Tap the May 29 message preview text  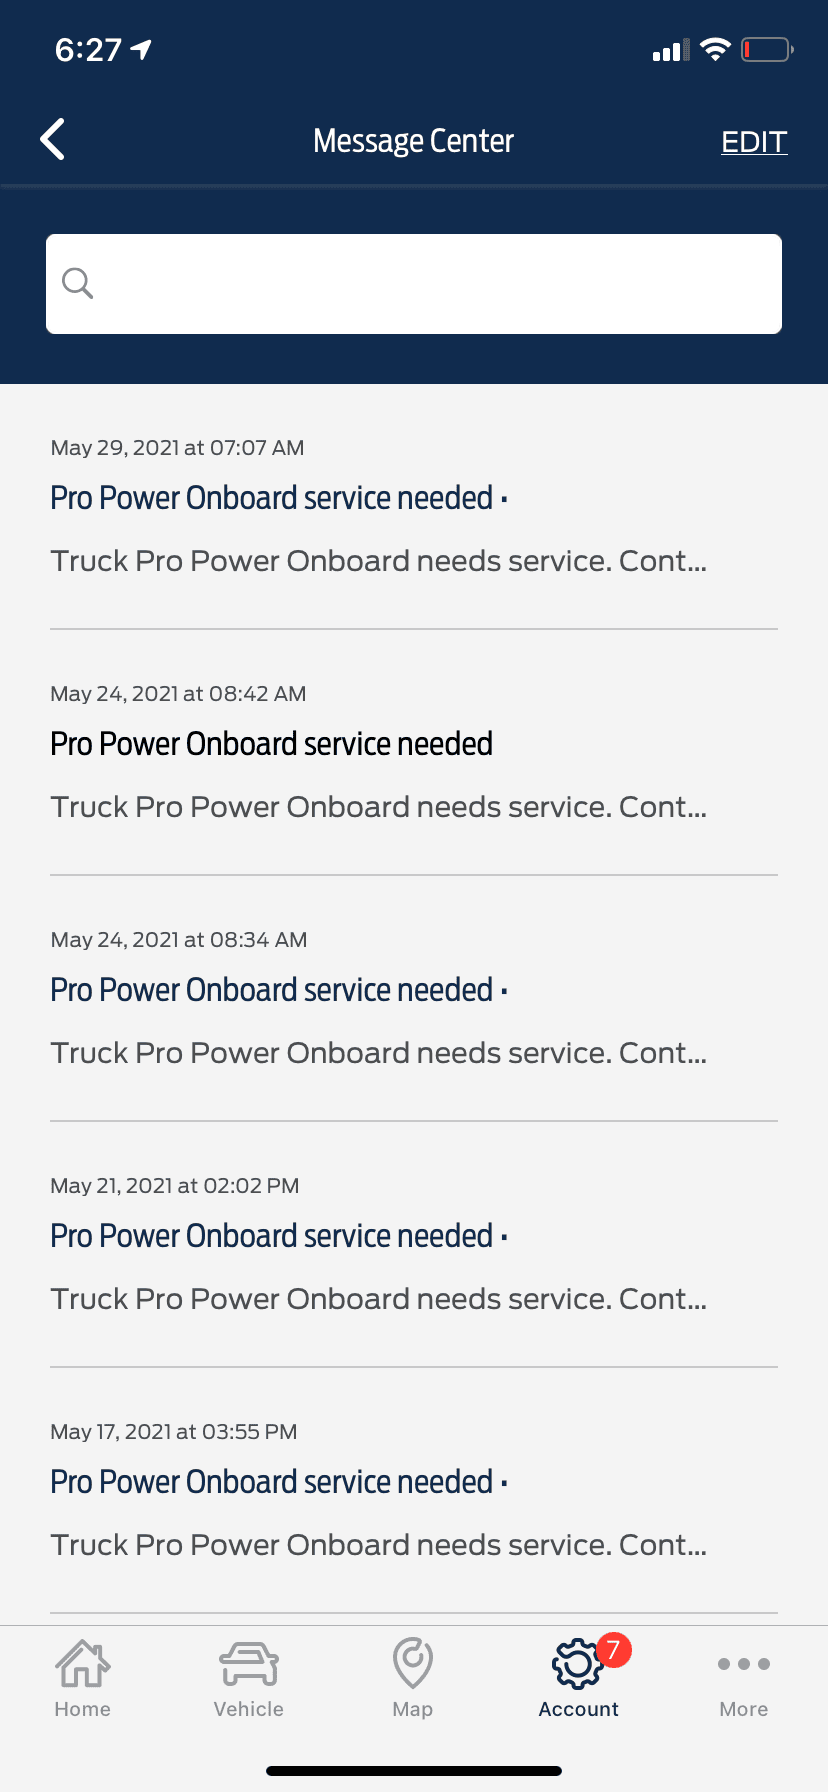[379, 561]
